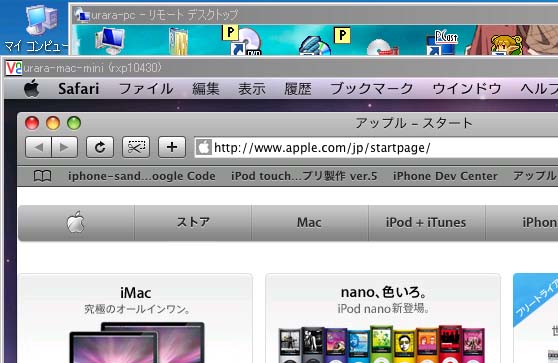The width and height of the screenshot is (558, 363).
Task: Reload the page with refresh button
Action: click(100, 147)
